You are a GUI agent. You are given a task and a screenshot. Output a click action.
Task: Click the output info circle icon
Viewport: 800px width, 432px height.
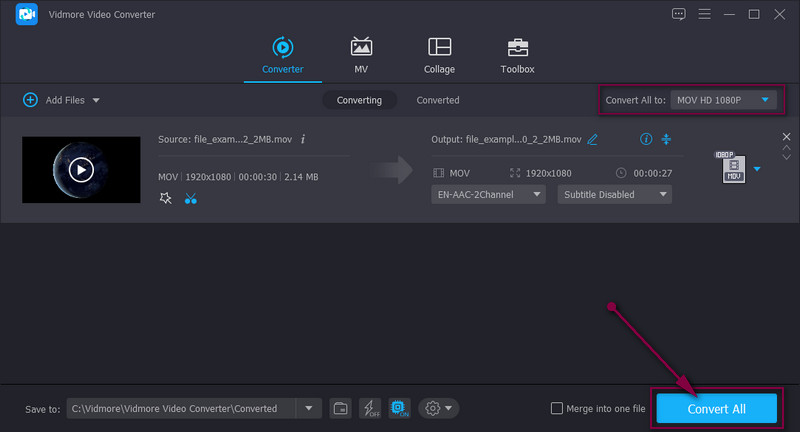[x=646, y=139]
